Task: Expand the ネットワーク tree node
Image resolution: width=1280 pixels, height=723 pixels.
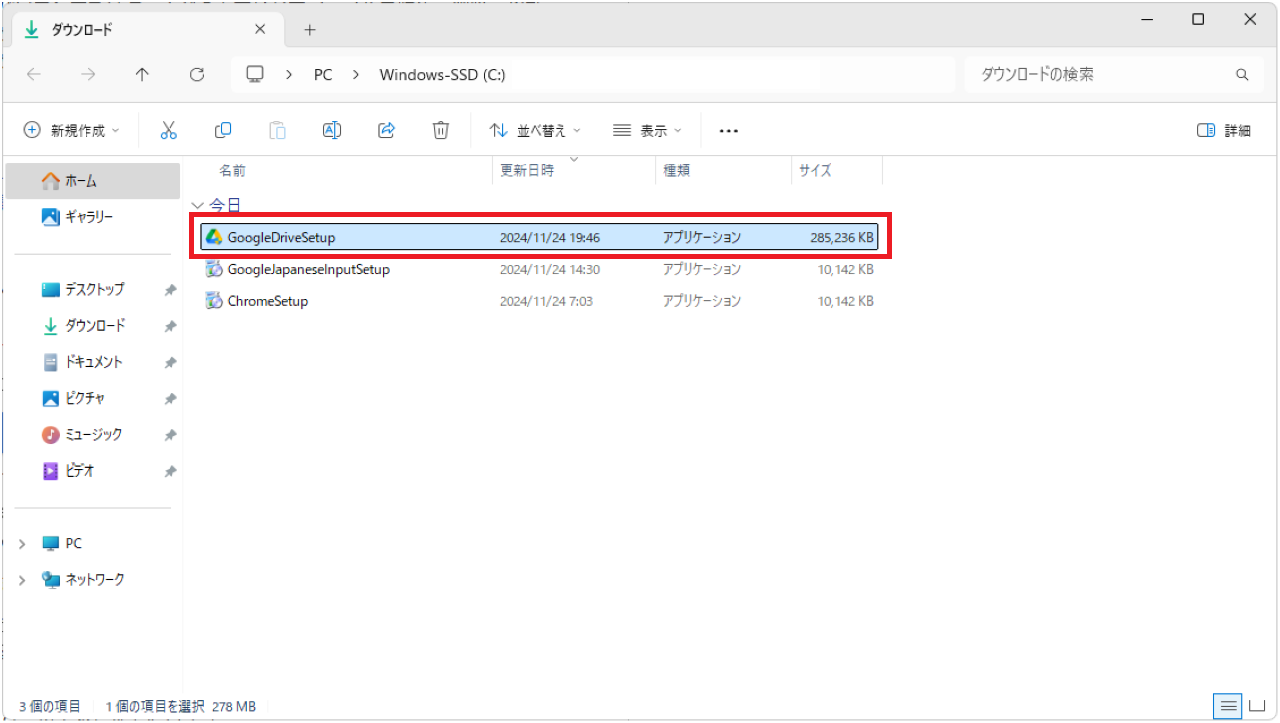Action: tap(22, 580)
